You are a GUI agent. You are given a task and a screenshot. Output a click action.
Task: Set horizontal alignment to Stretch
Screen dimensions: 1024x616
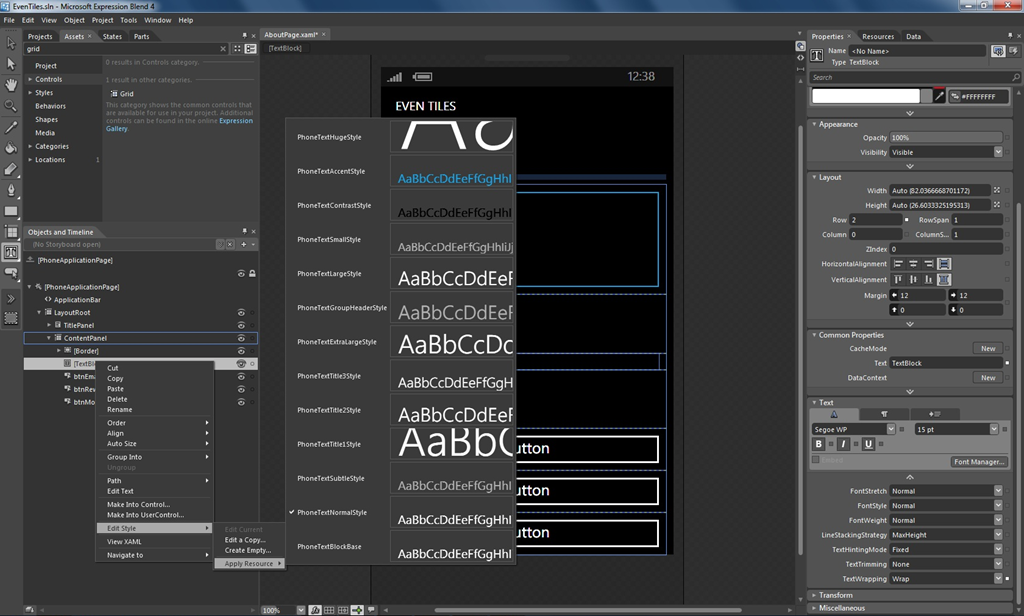(x=944, y=264)
